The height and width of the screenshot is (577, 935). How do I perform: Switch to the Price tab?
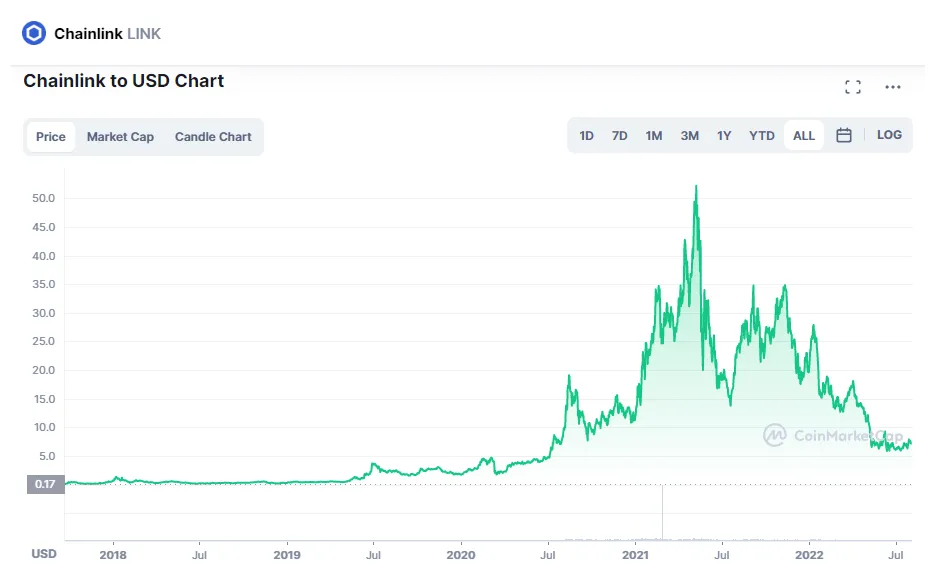tap(51, 137)
